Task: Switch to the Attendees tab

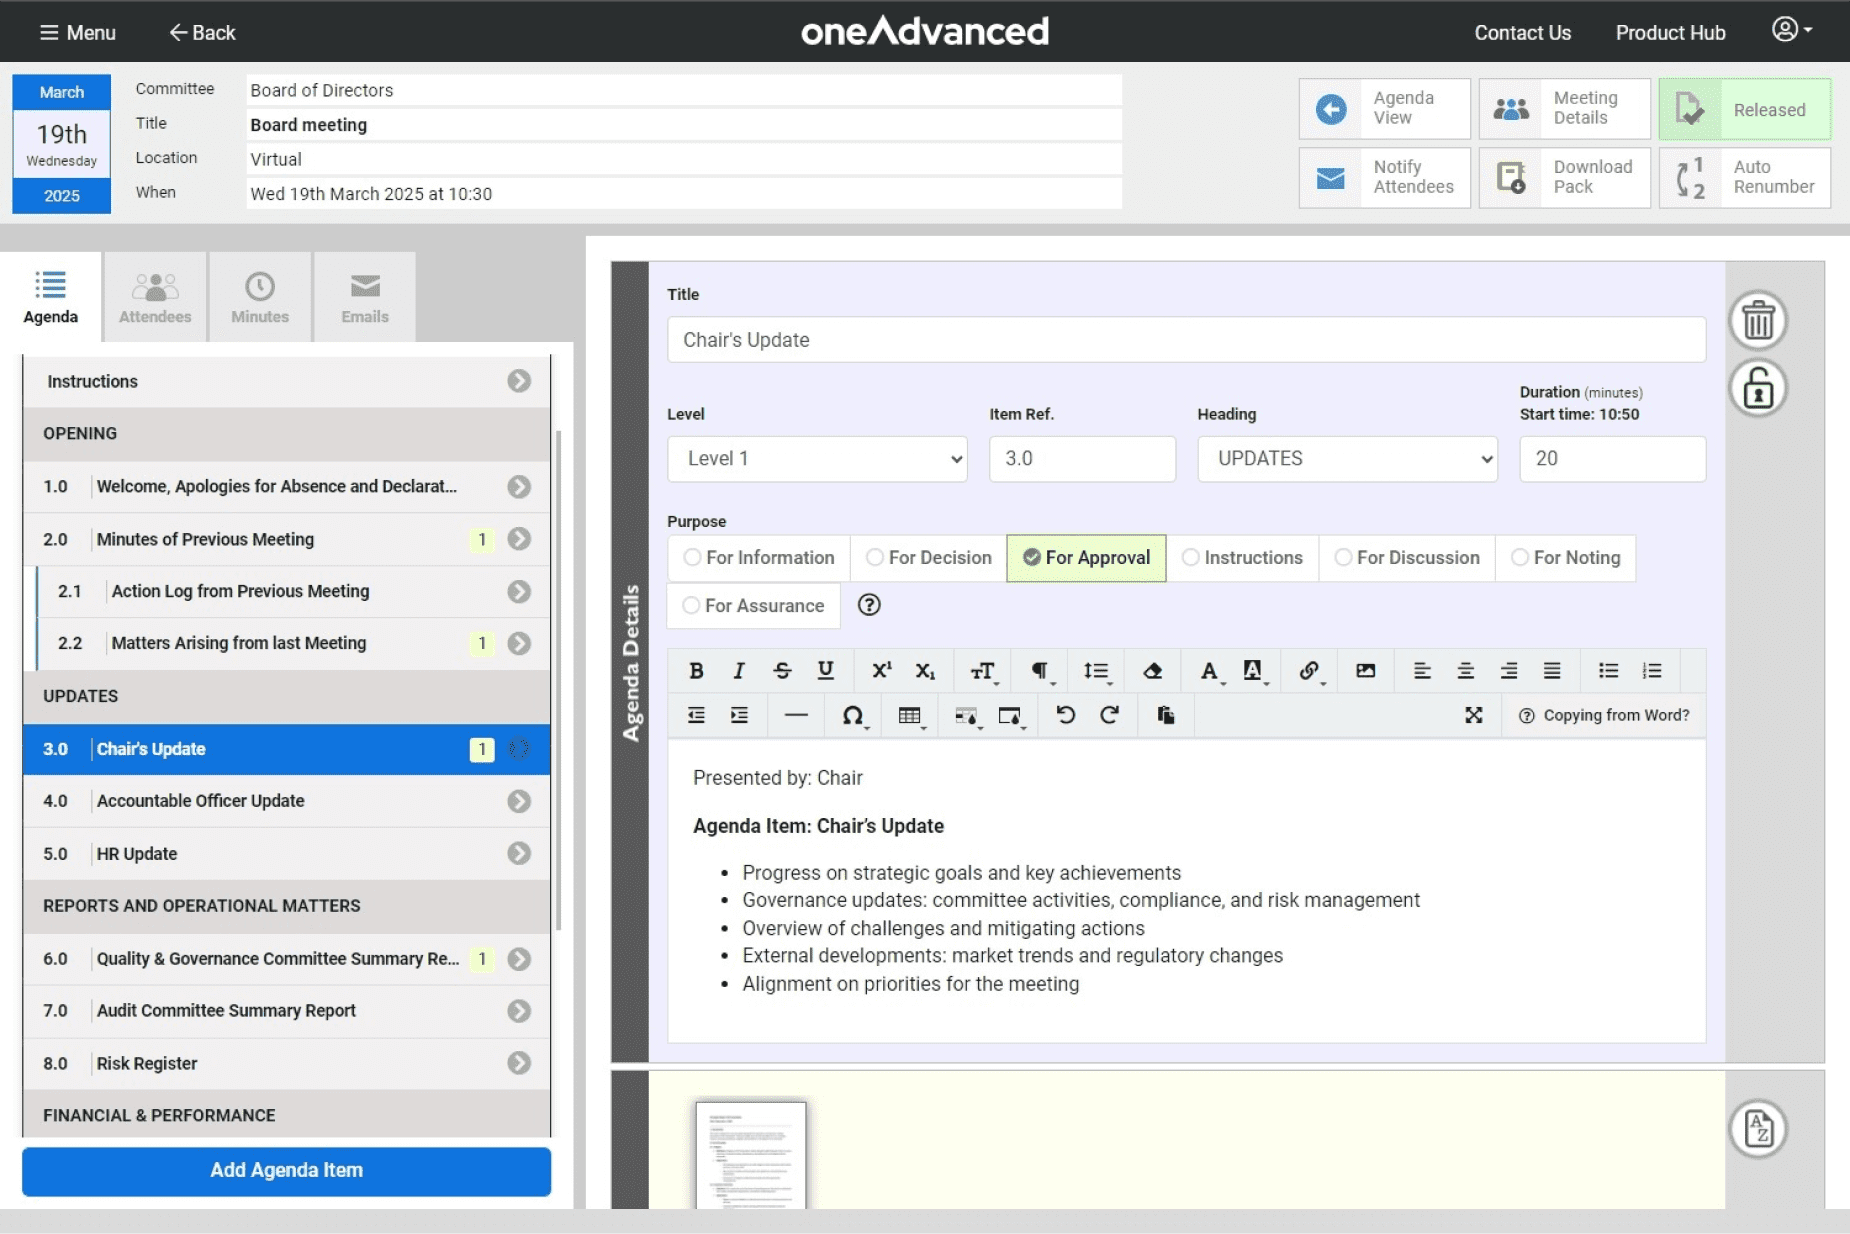Action: pos(155,298)
